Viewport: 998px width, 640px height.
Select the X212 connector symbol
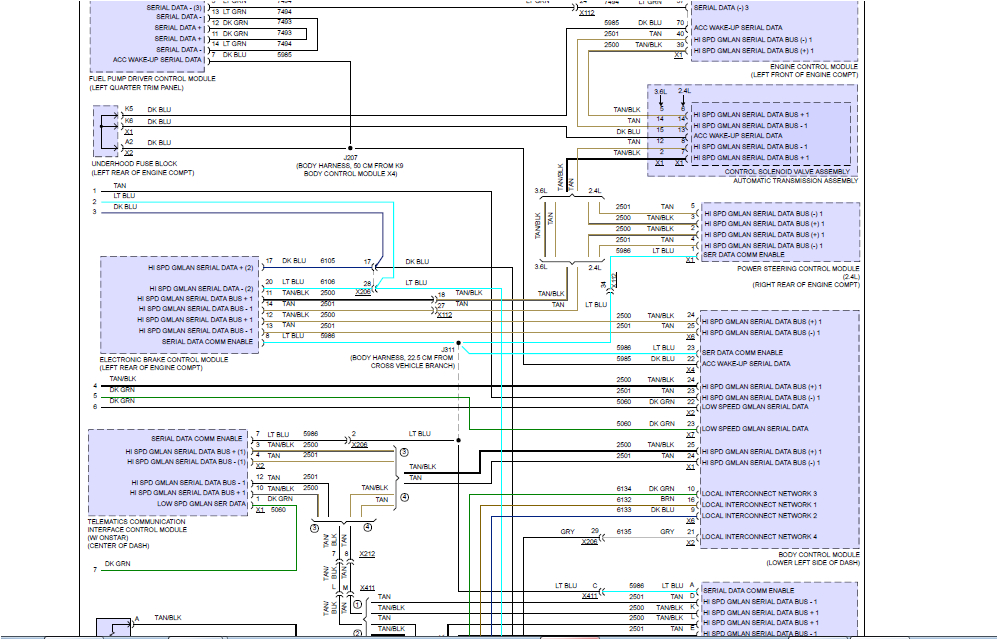366,553
